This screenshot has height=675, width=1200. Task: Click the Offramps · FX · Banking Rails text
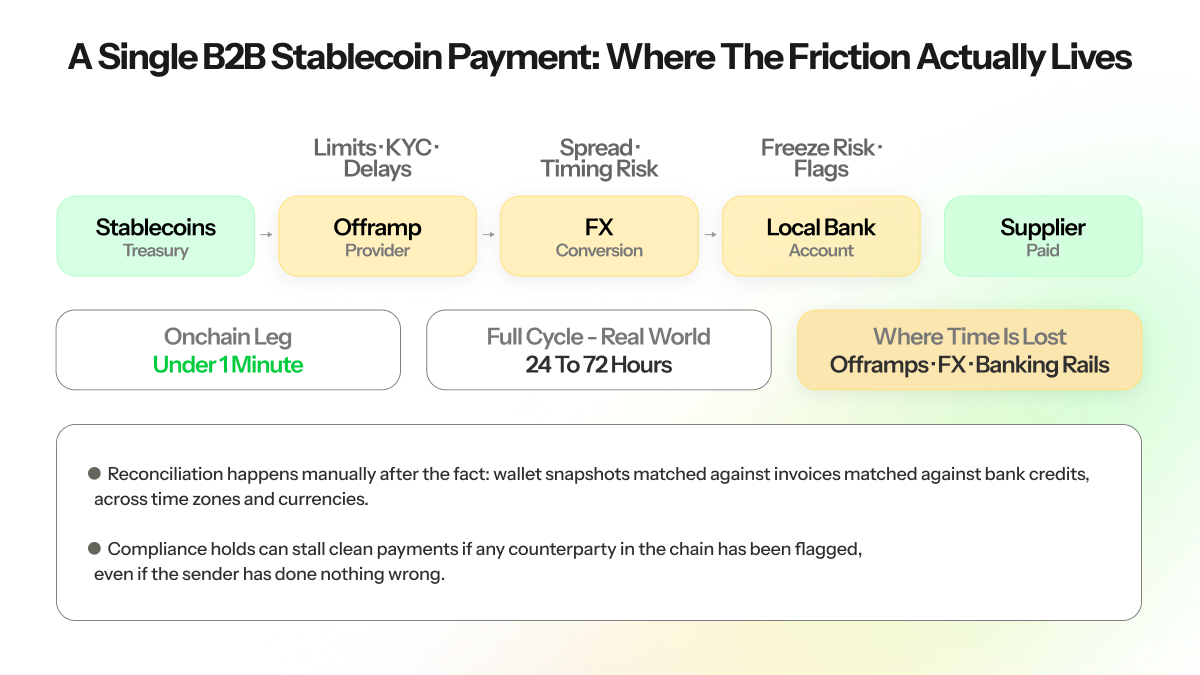[969, 365]
